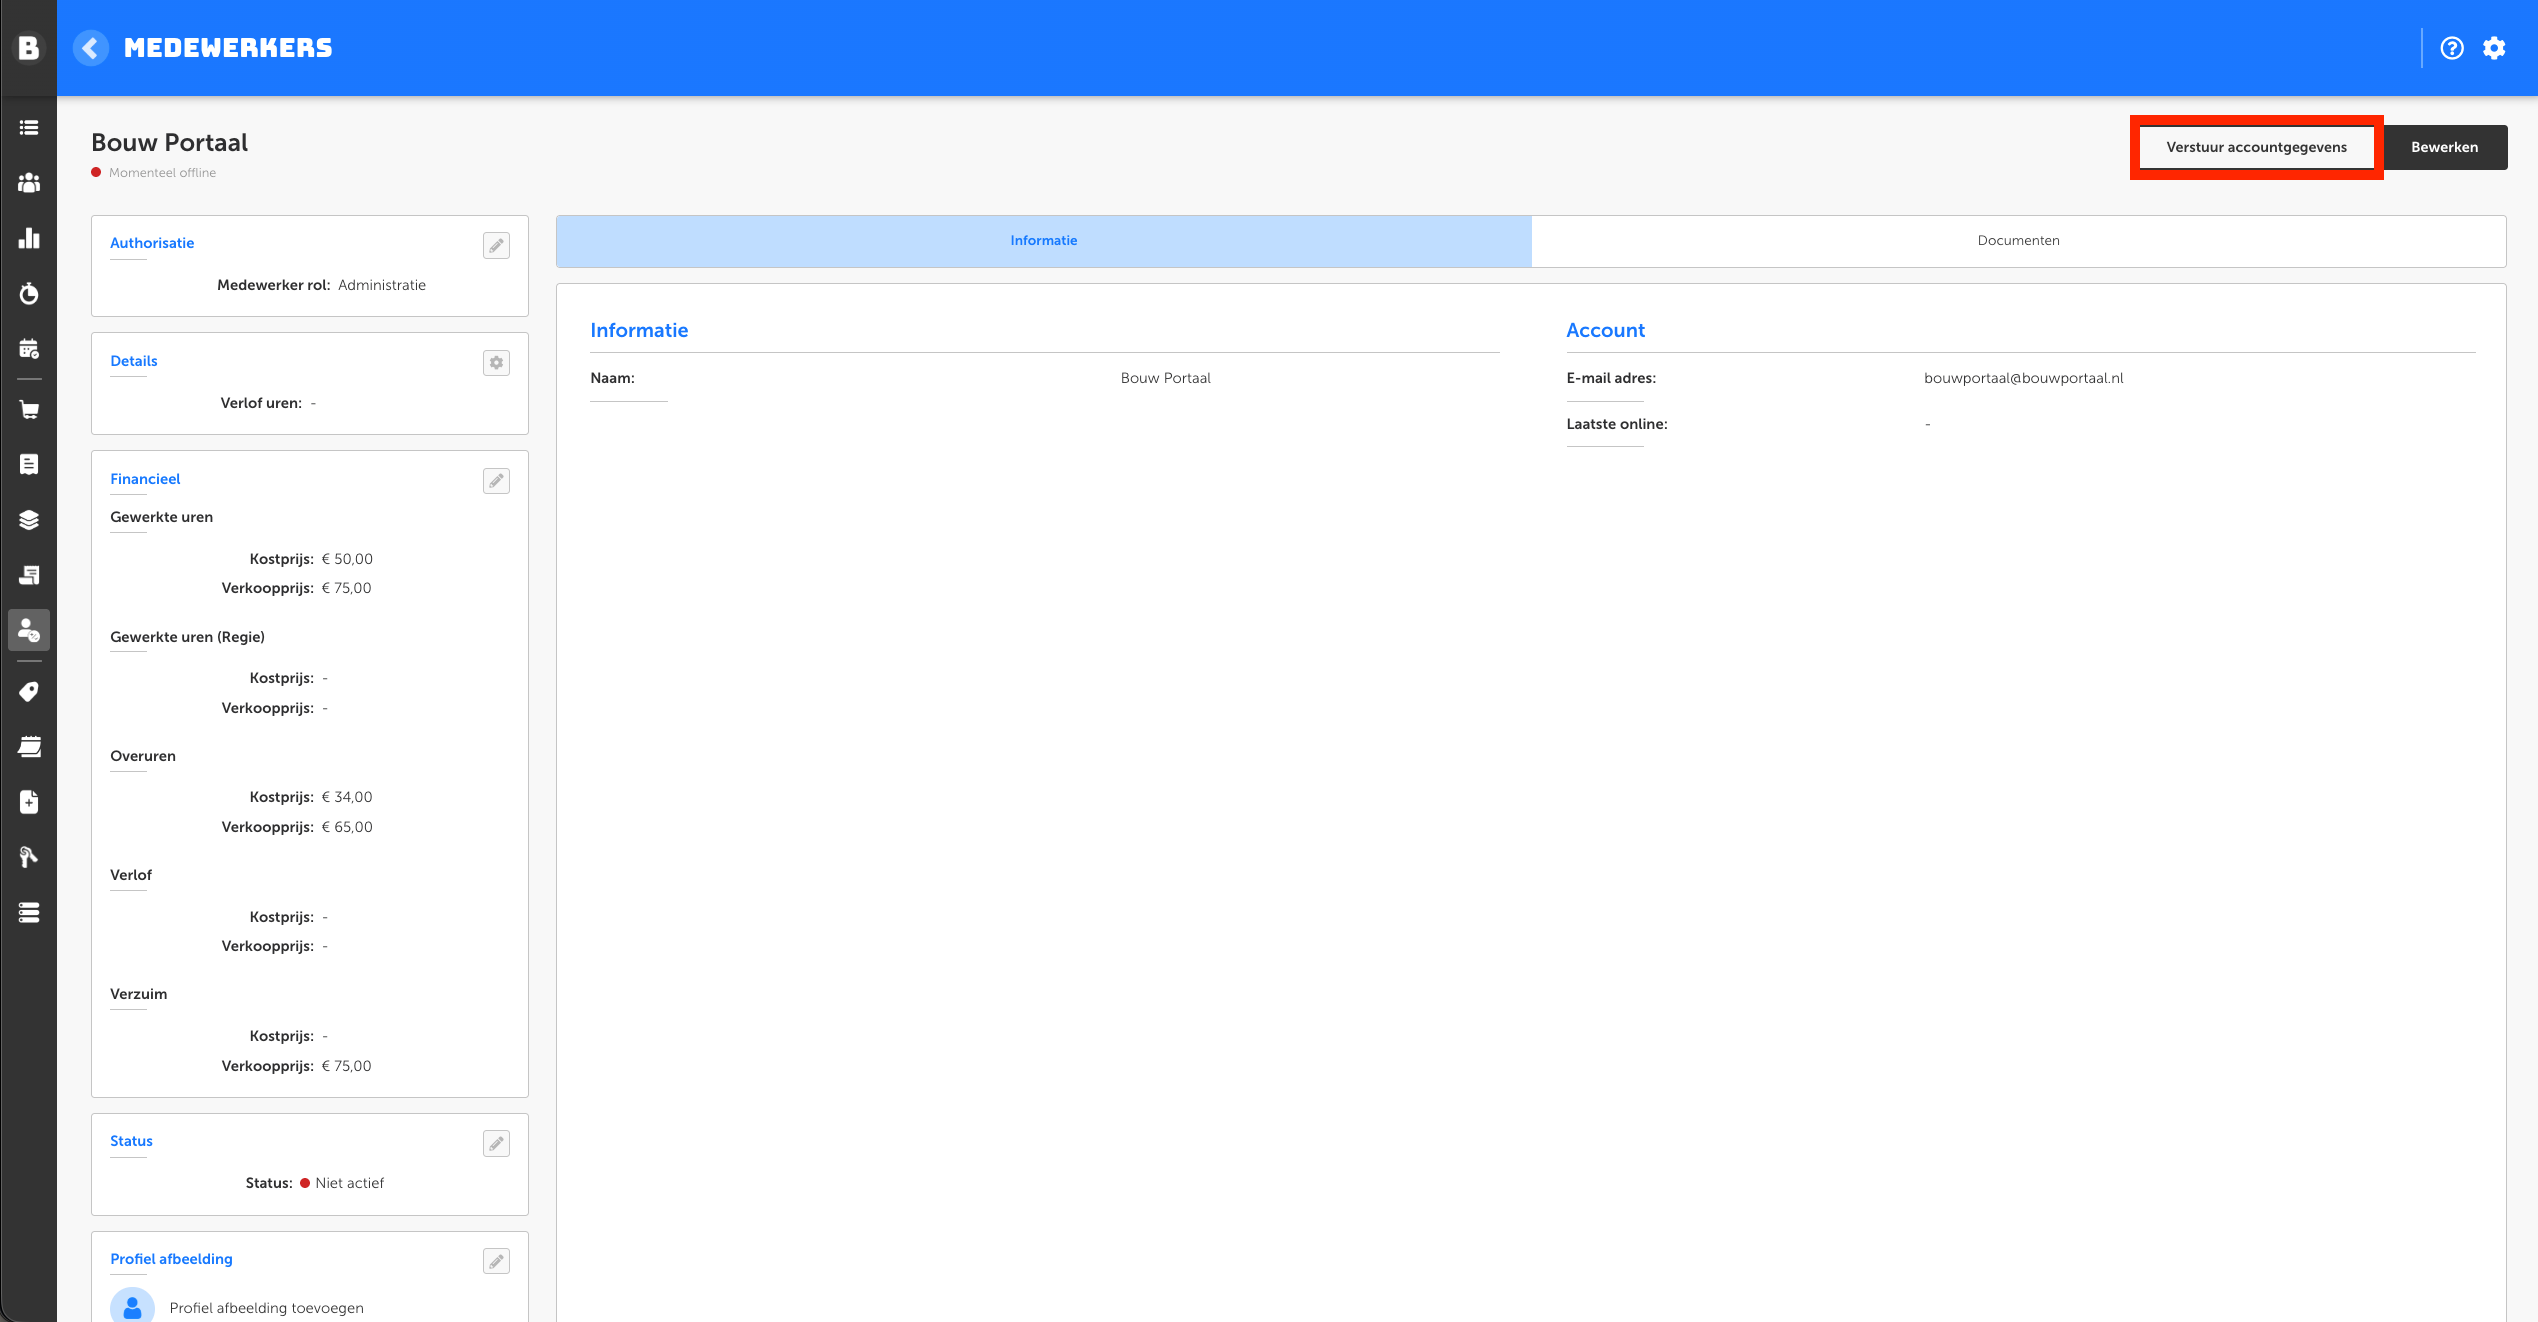Open the people group sidebar icon

pos(29,183)
